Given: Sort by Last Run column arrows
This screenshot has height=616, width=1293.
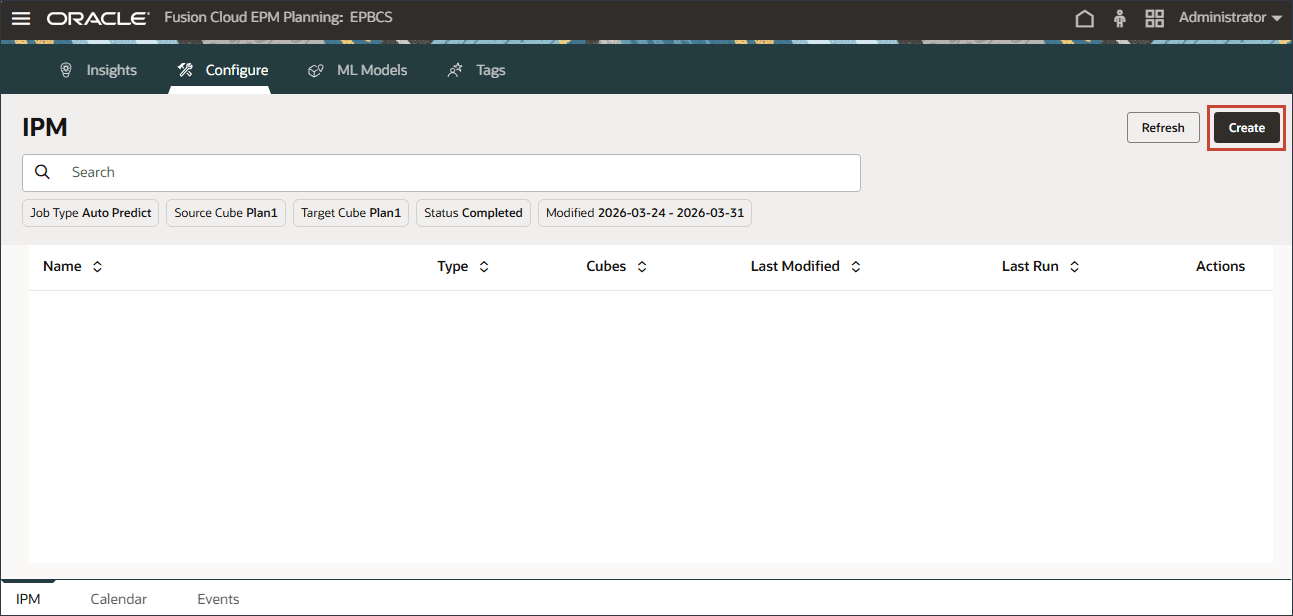Looking at the screenshot, I should pos(1074,267).
